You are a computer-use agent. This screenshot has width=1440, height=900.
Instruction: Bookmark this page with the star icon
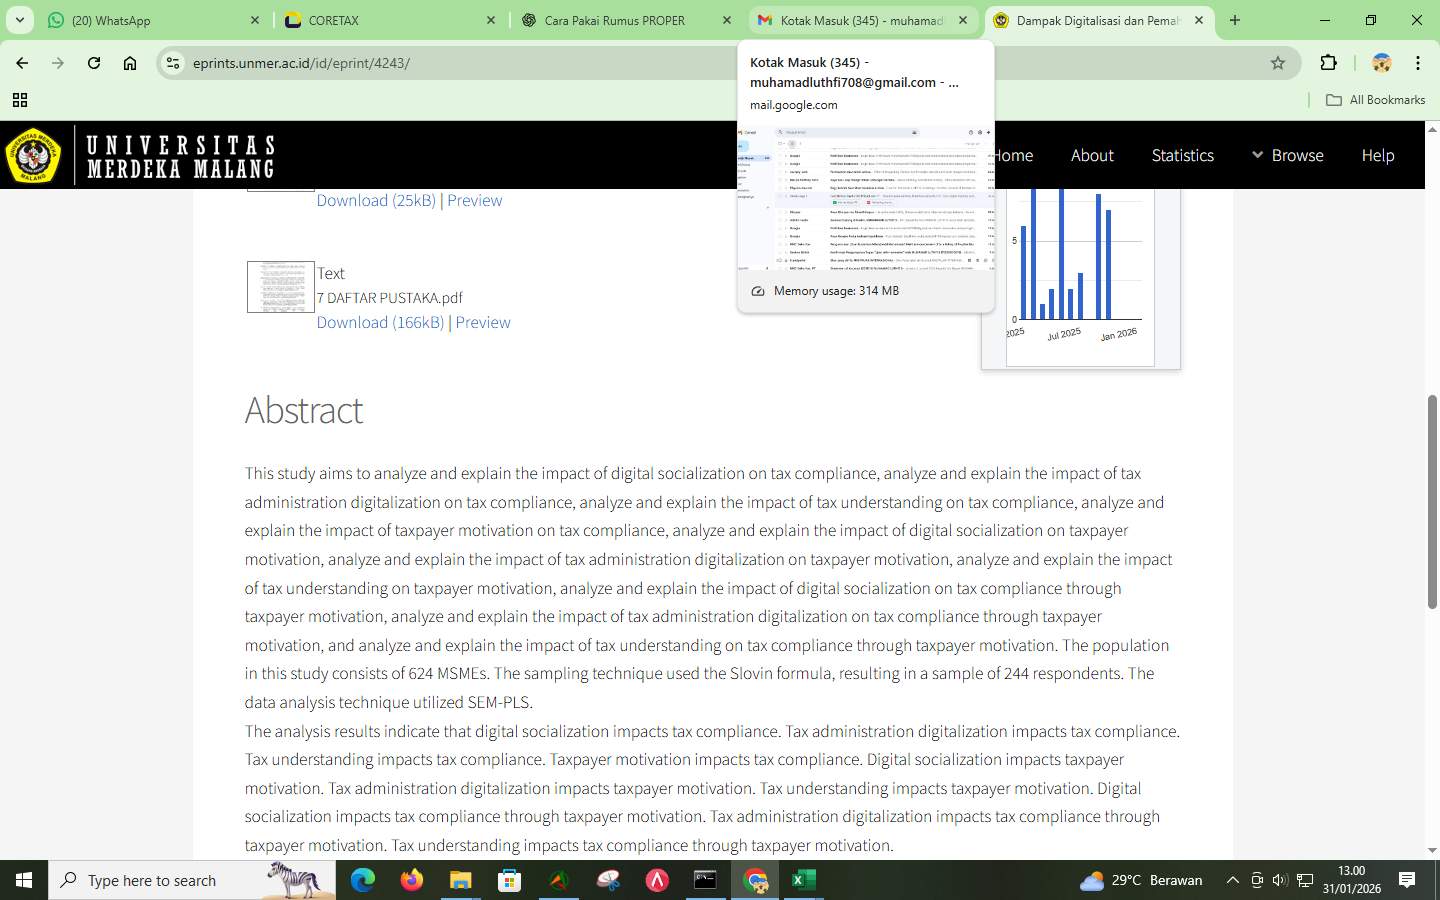pyautogui.click(x=1277, y=62)
